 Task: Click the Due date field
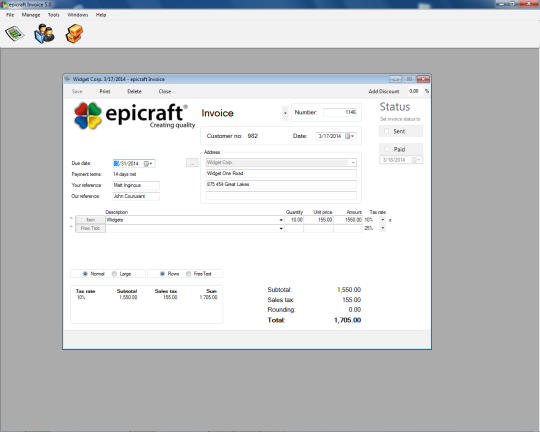(134, 164)
